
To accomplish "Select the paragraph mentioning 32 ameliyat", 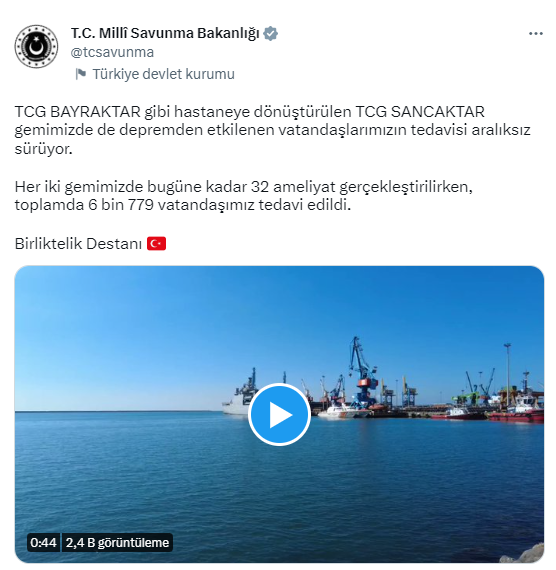I will pyautogui.click(x=243, y=196).
